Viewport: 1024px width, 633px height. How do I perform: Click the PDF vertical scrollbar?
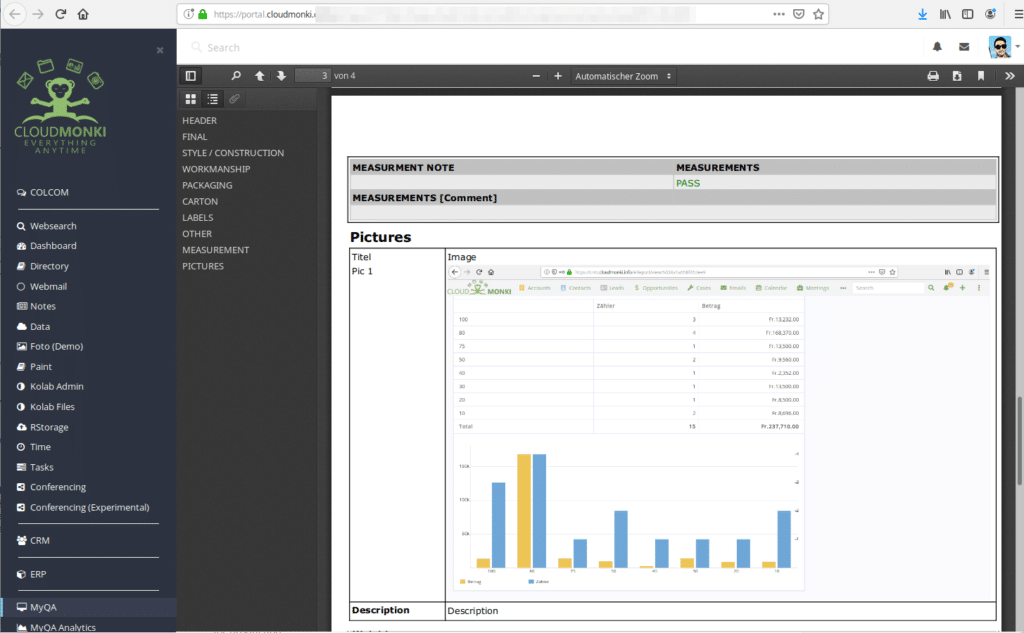point(1019,440)
